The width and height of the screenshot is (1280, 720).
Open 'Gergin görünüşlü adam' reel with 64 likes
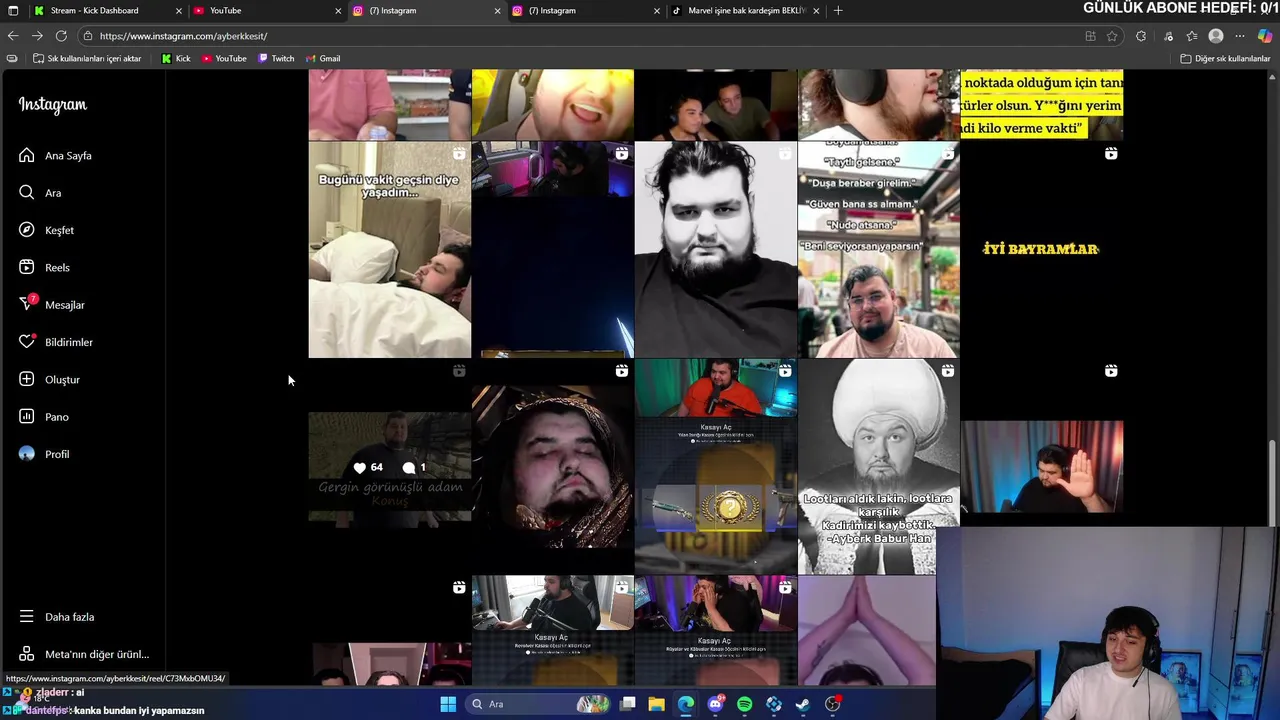(389, 466)
